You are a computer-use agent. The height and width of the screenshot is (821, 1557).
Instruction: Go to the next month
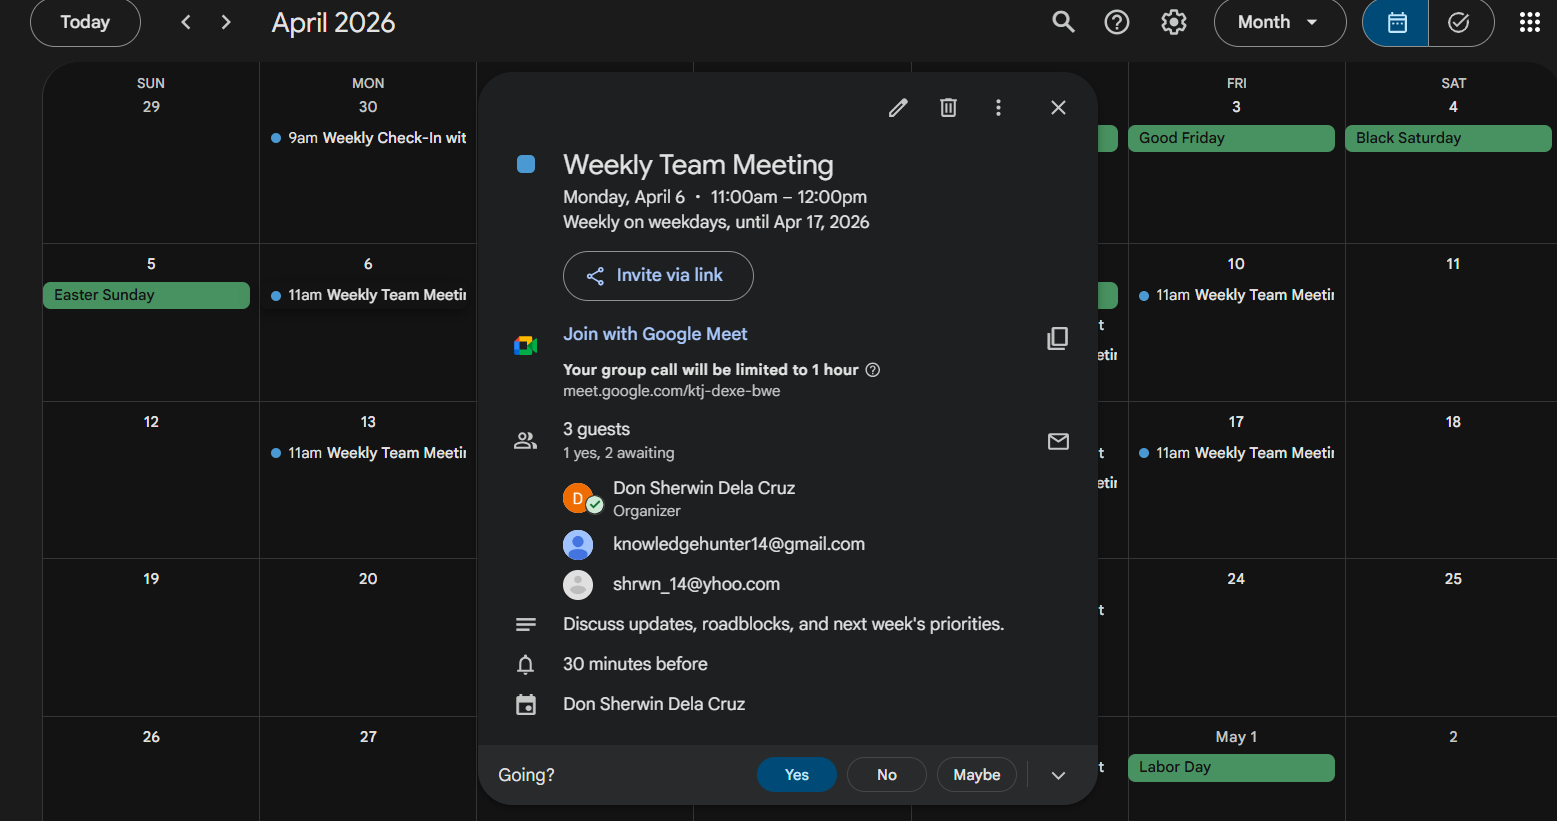pos(226,22)
